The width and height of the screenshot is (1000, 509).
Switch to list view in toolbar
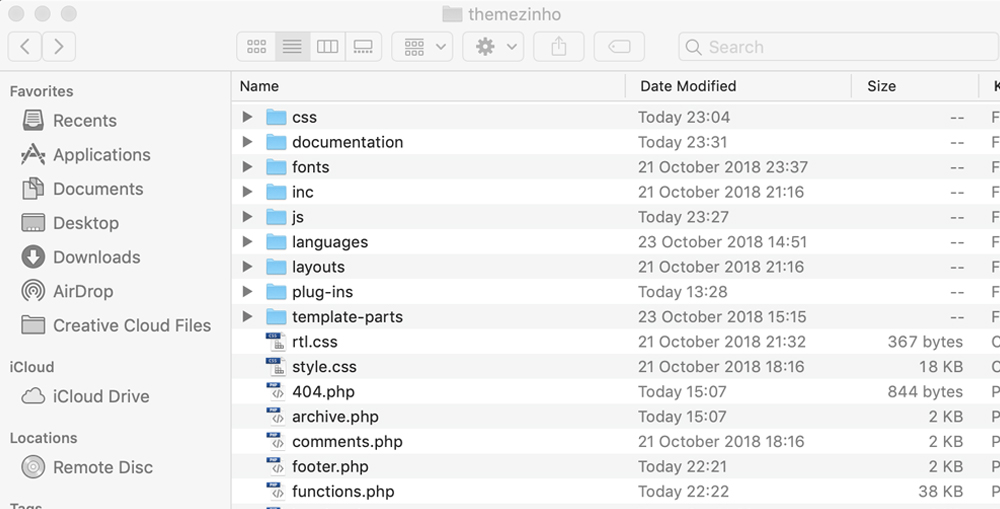point(292,47)
